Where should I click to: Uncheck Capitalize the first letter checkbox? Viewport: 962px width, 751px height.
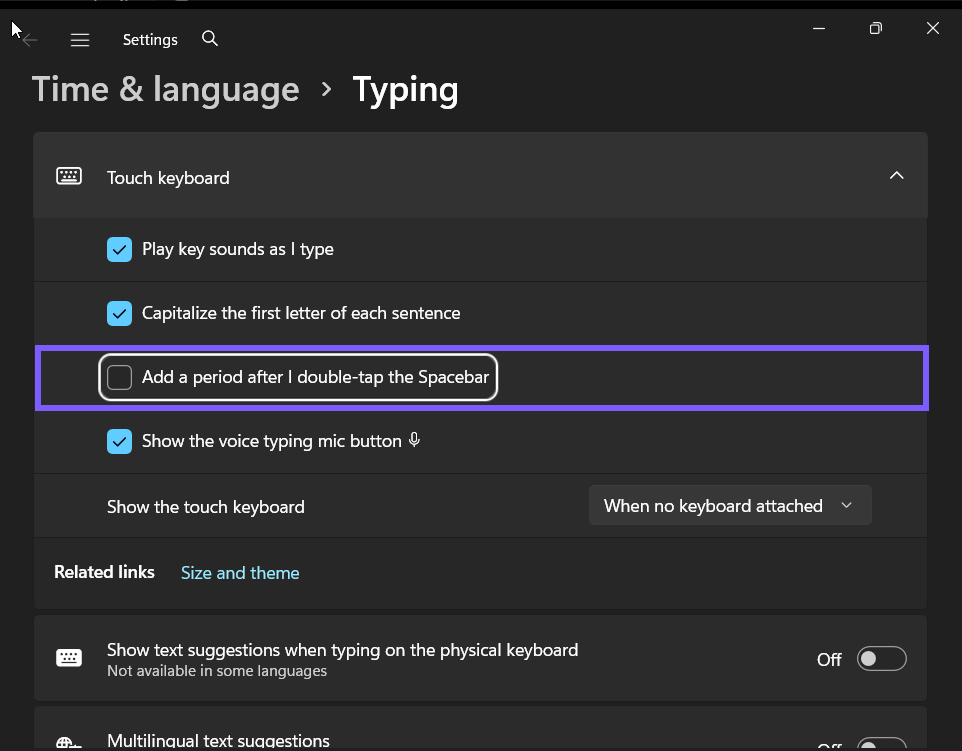pyautogui.click(x=120, y=314)
